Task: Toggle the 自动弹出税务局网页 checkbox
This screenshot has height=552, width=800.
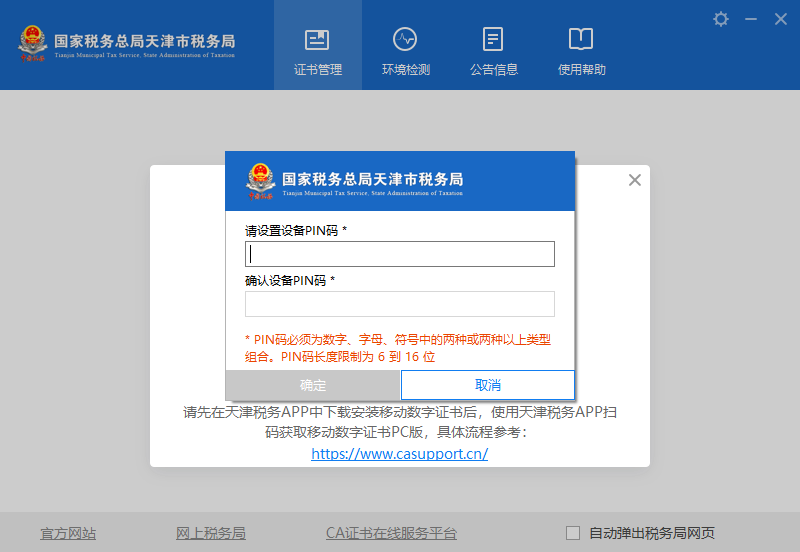Action: (573, 533)
